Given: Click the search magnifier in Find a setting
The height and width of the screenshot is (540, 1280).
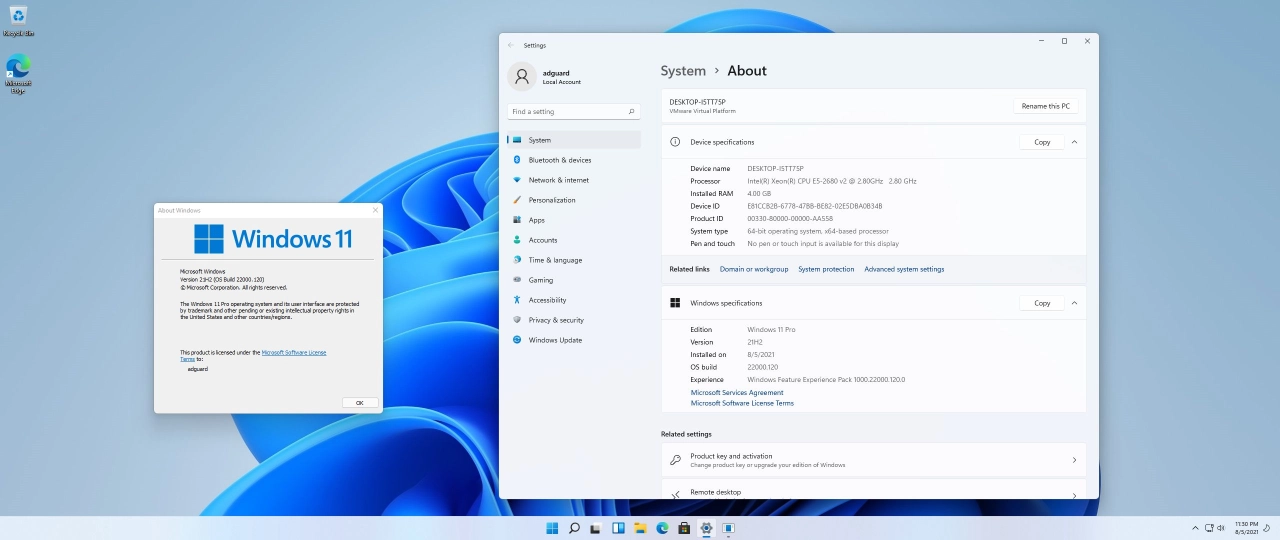Looking at the screenshot, I should [x=631, y=111].
